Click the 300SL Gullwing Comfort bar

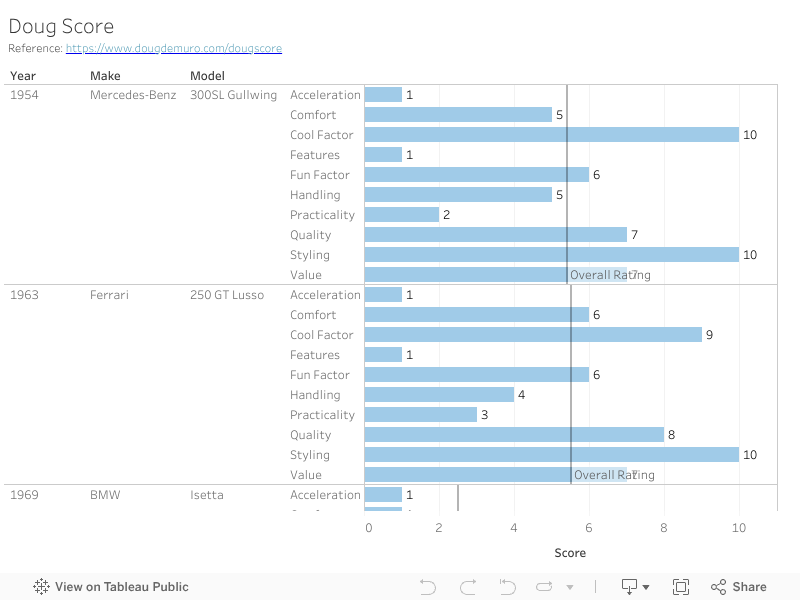458,115
